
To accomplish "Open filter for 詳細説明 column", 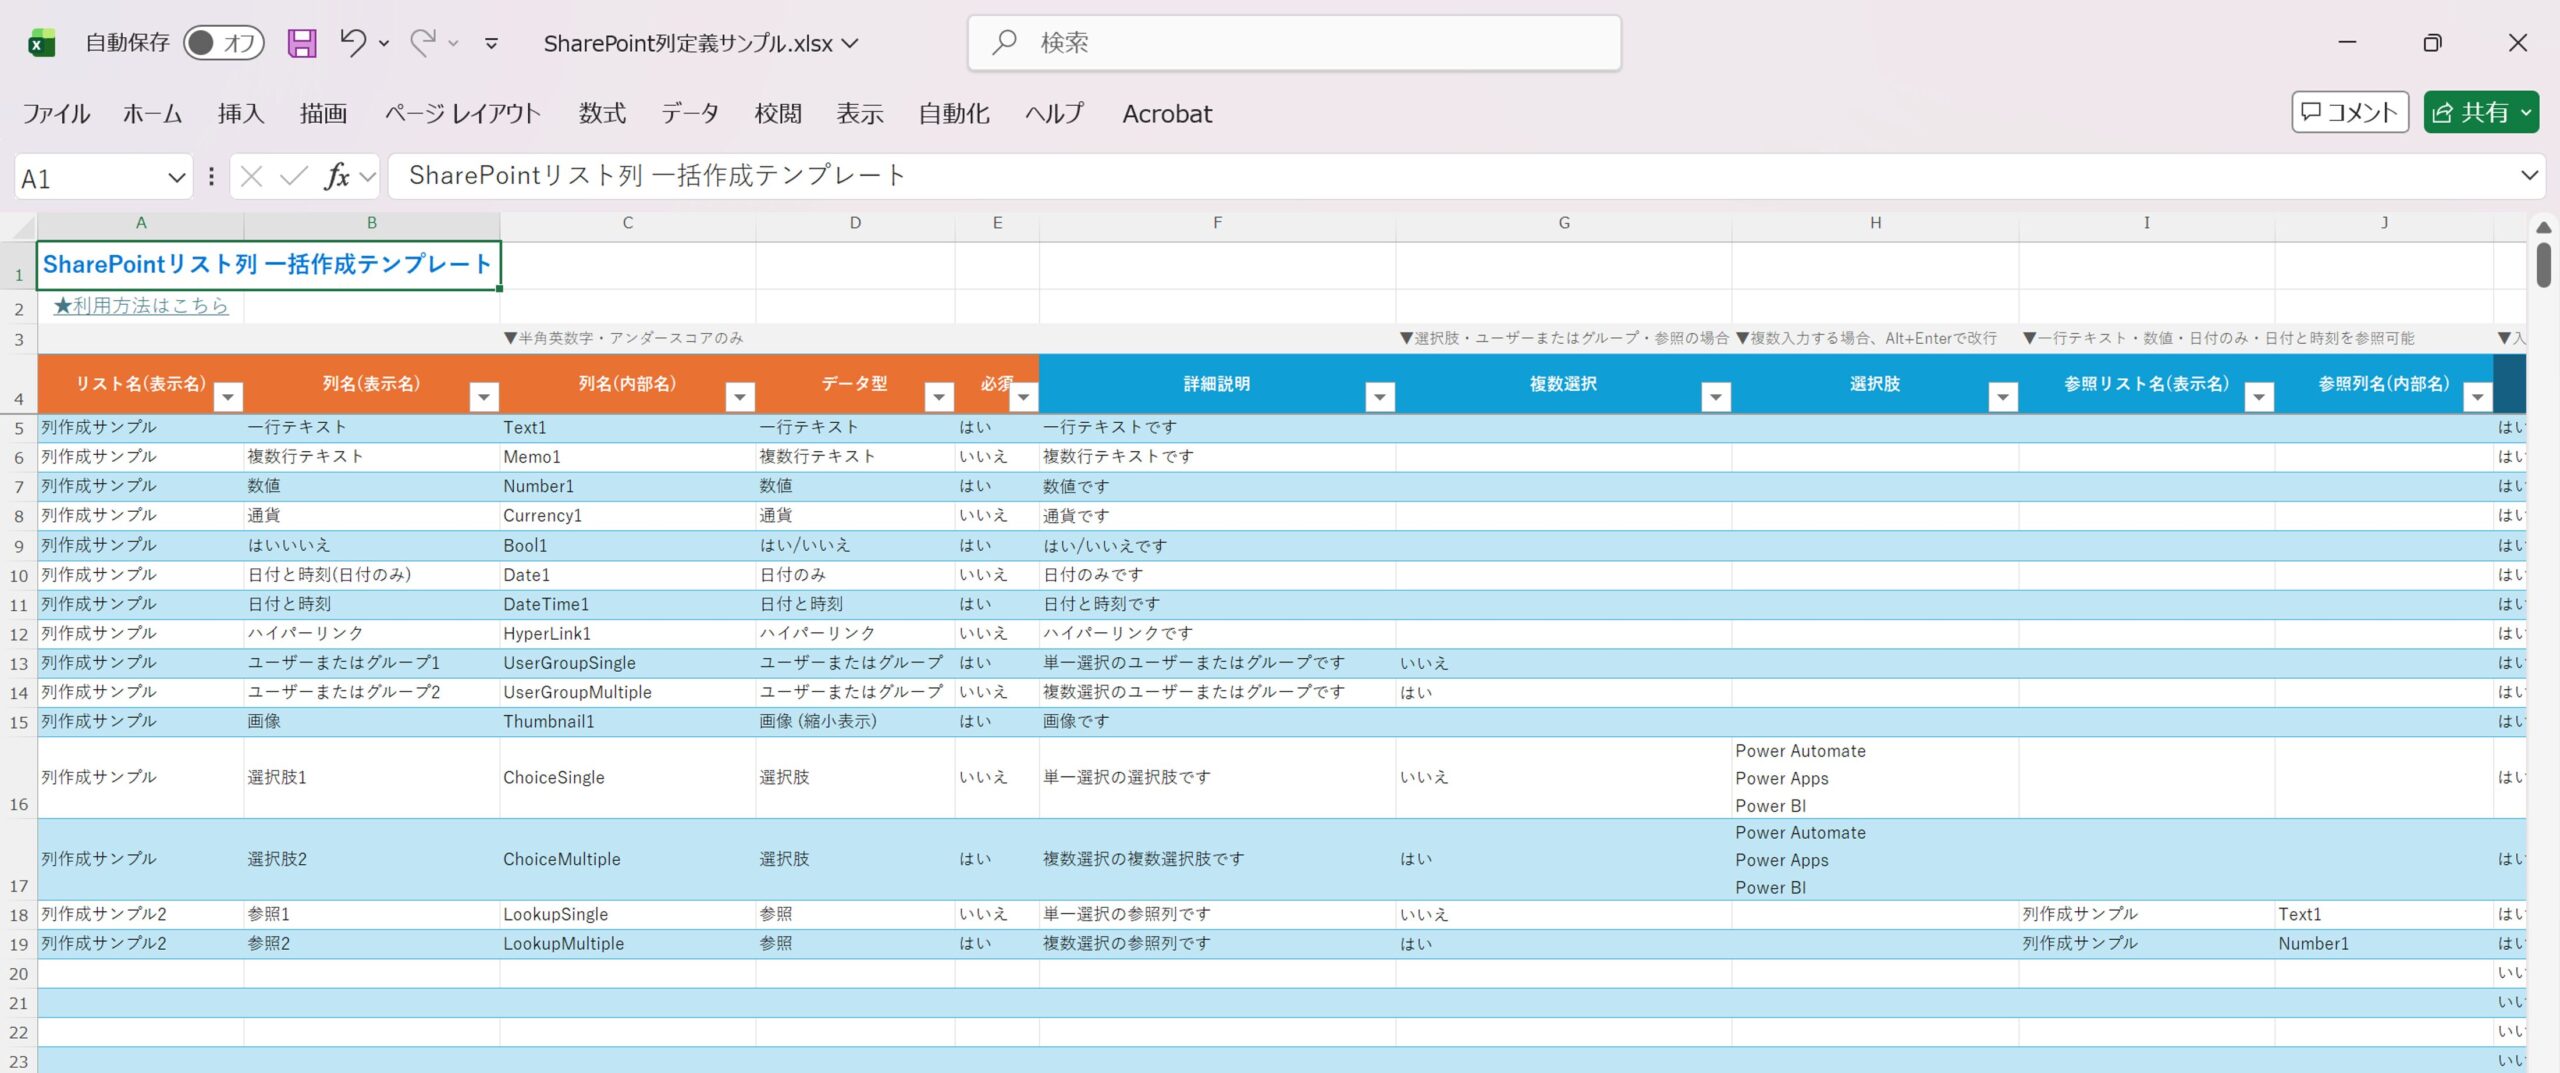I will [1380, 397].
